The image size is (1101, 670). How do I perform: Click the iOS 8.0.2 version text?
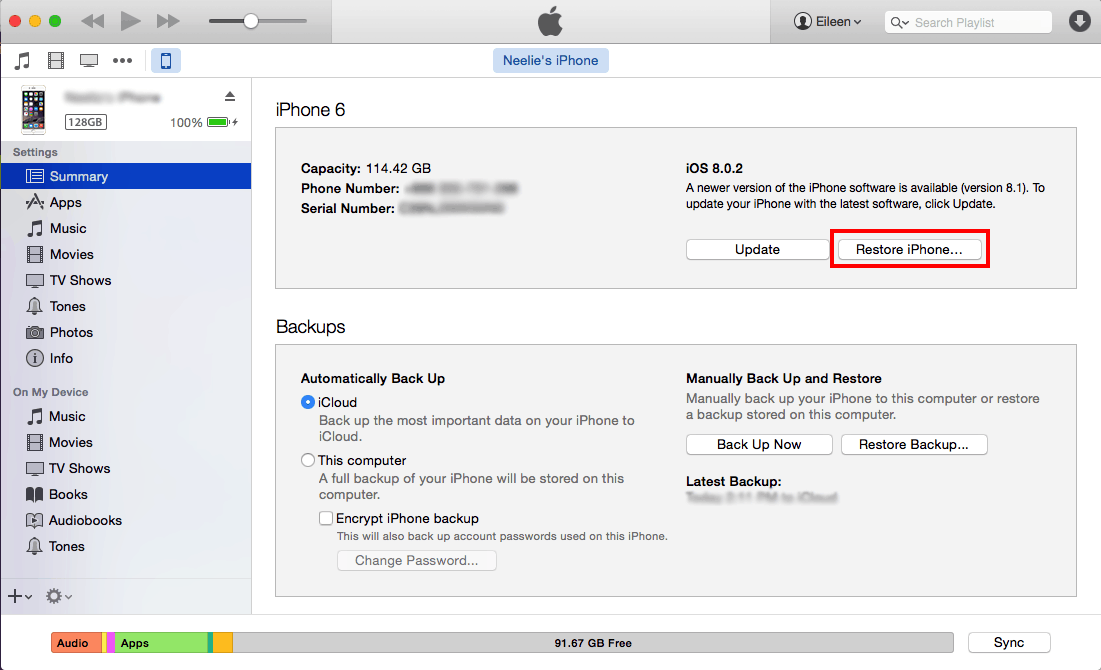point(714,169)
